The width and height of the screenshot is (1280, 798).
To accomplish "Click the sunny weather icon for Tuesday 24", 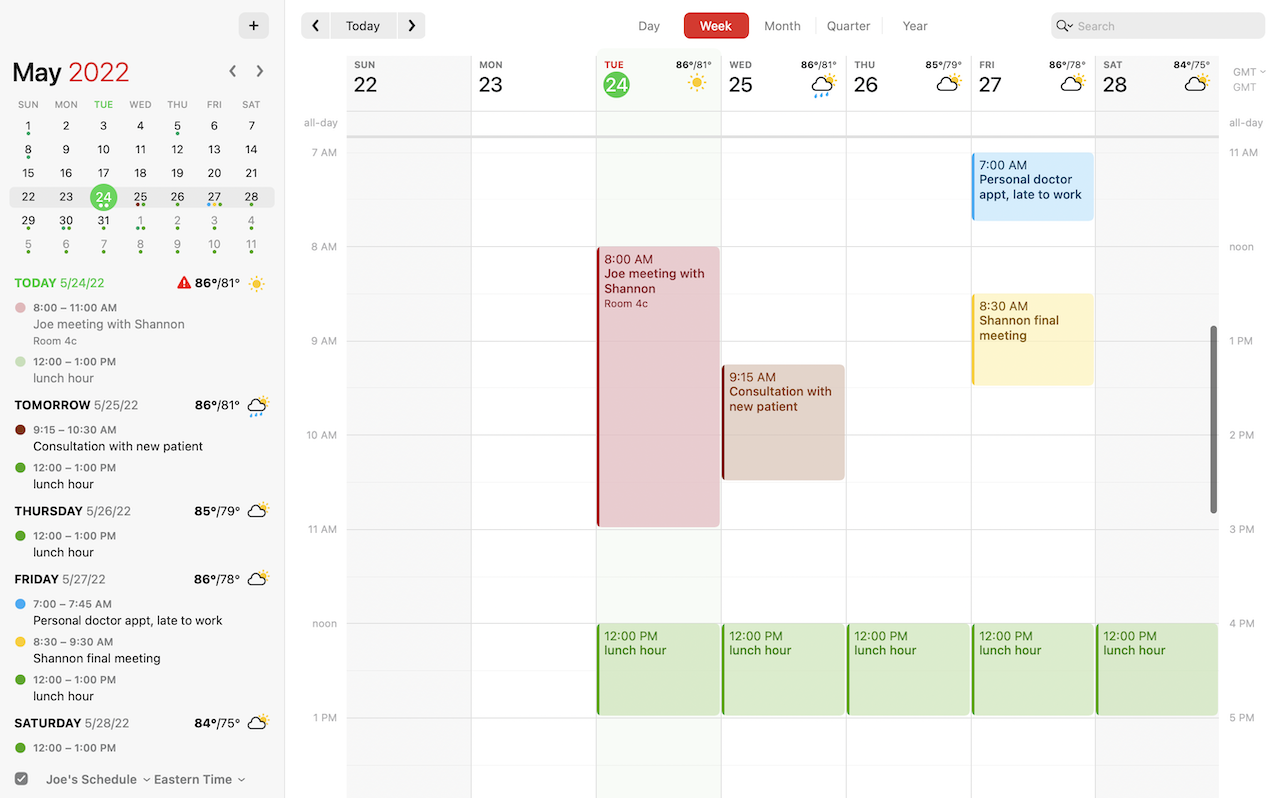I will [x=697, y=83].
